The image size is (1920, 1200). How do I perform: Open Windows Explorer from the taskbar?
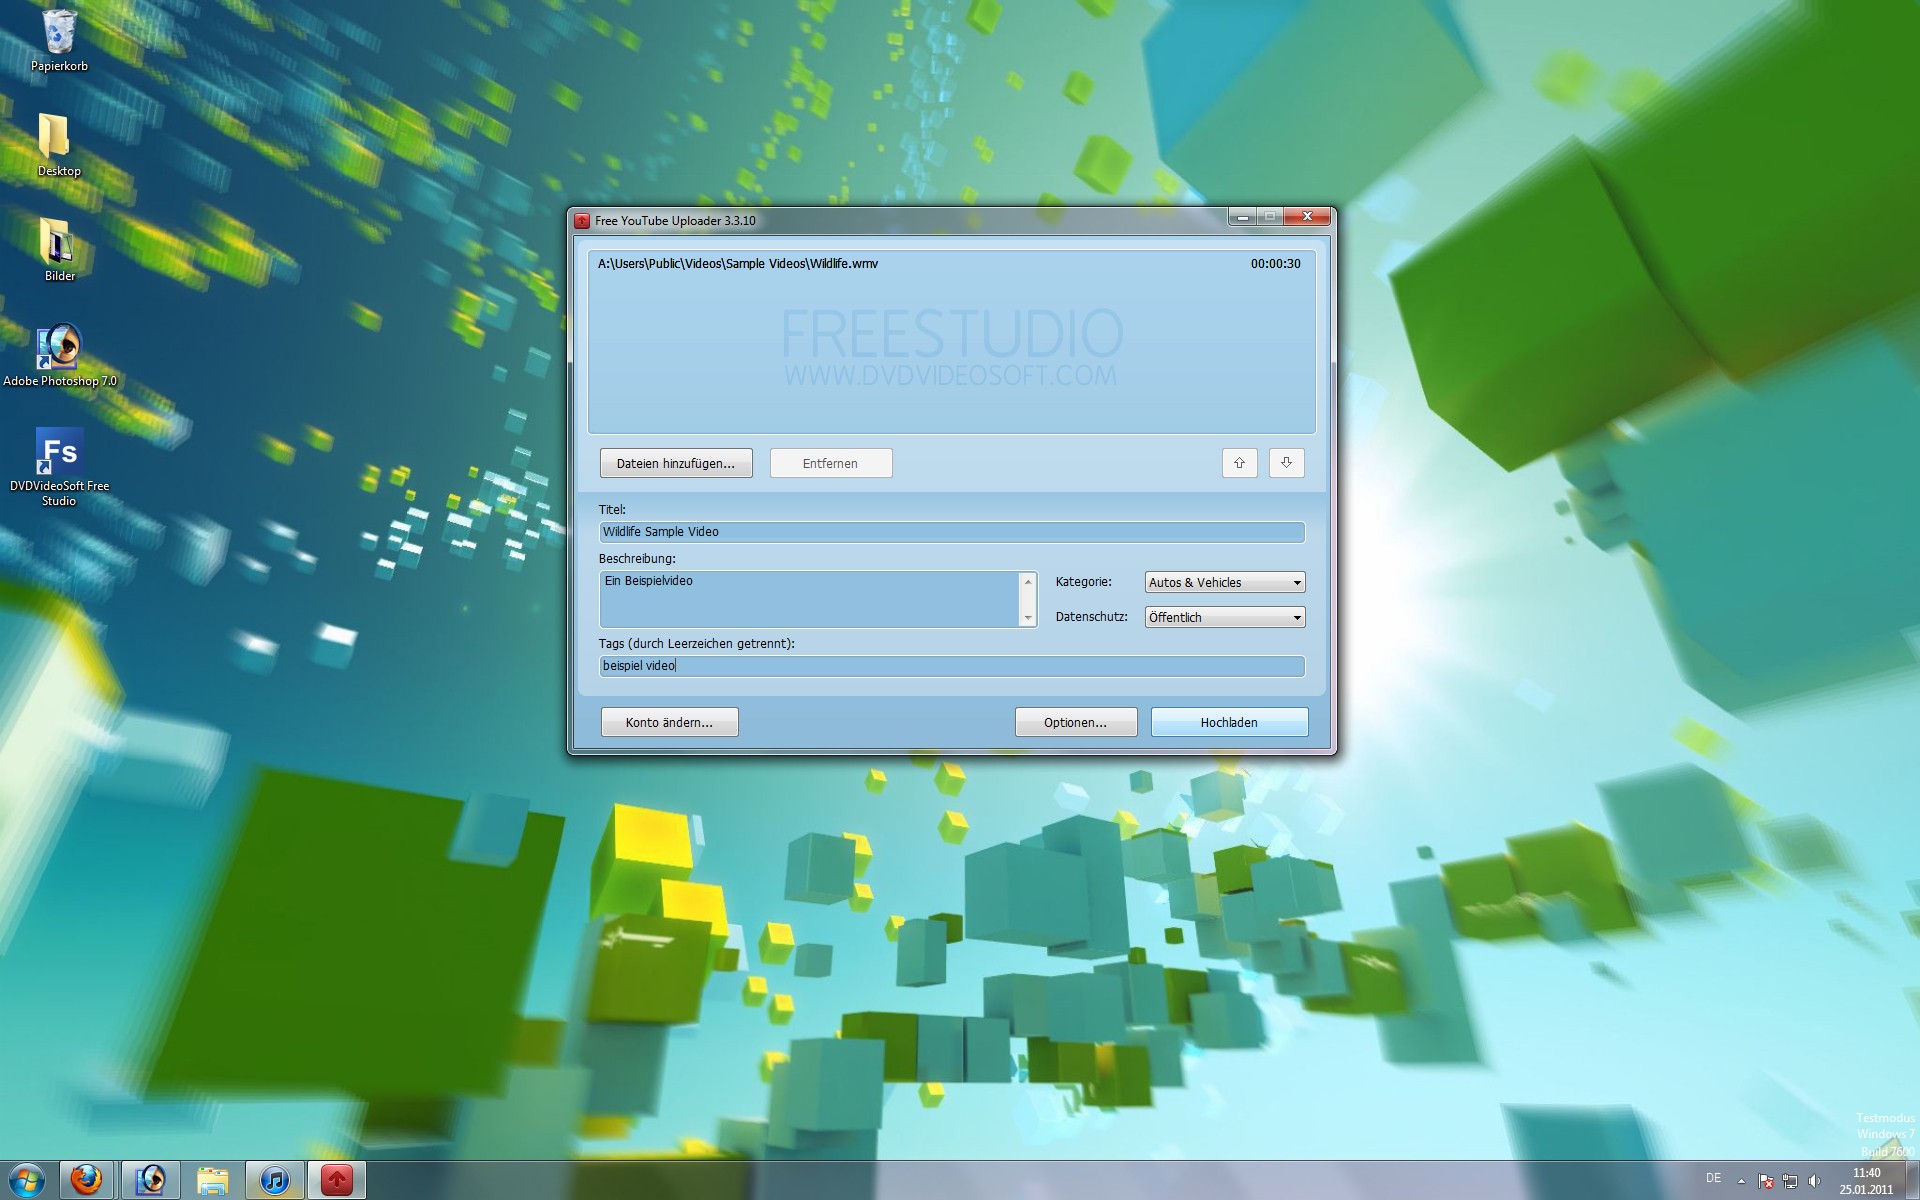[213, 1181]
